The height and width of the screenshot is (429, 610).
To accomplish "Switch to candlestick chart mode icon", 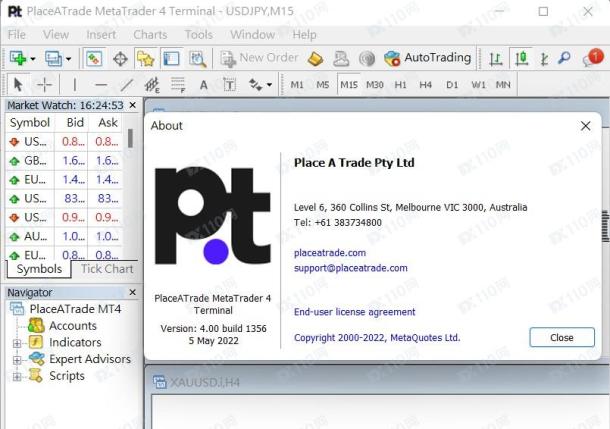I will click(521, 59).
